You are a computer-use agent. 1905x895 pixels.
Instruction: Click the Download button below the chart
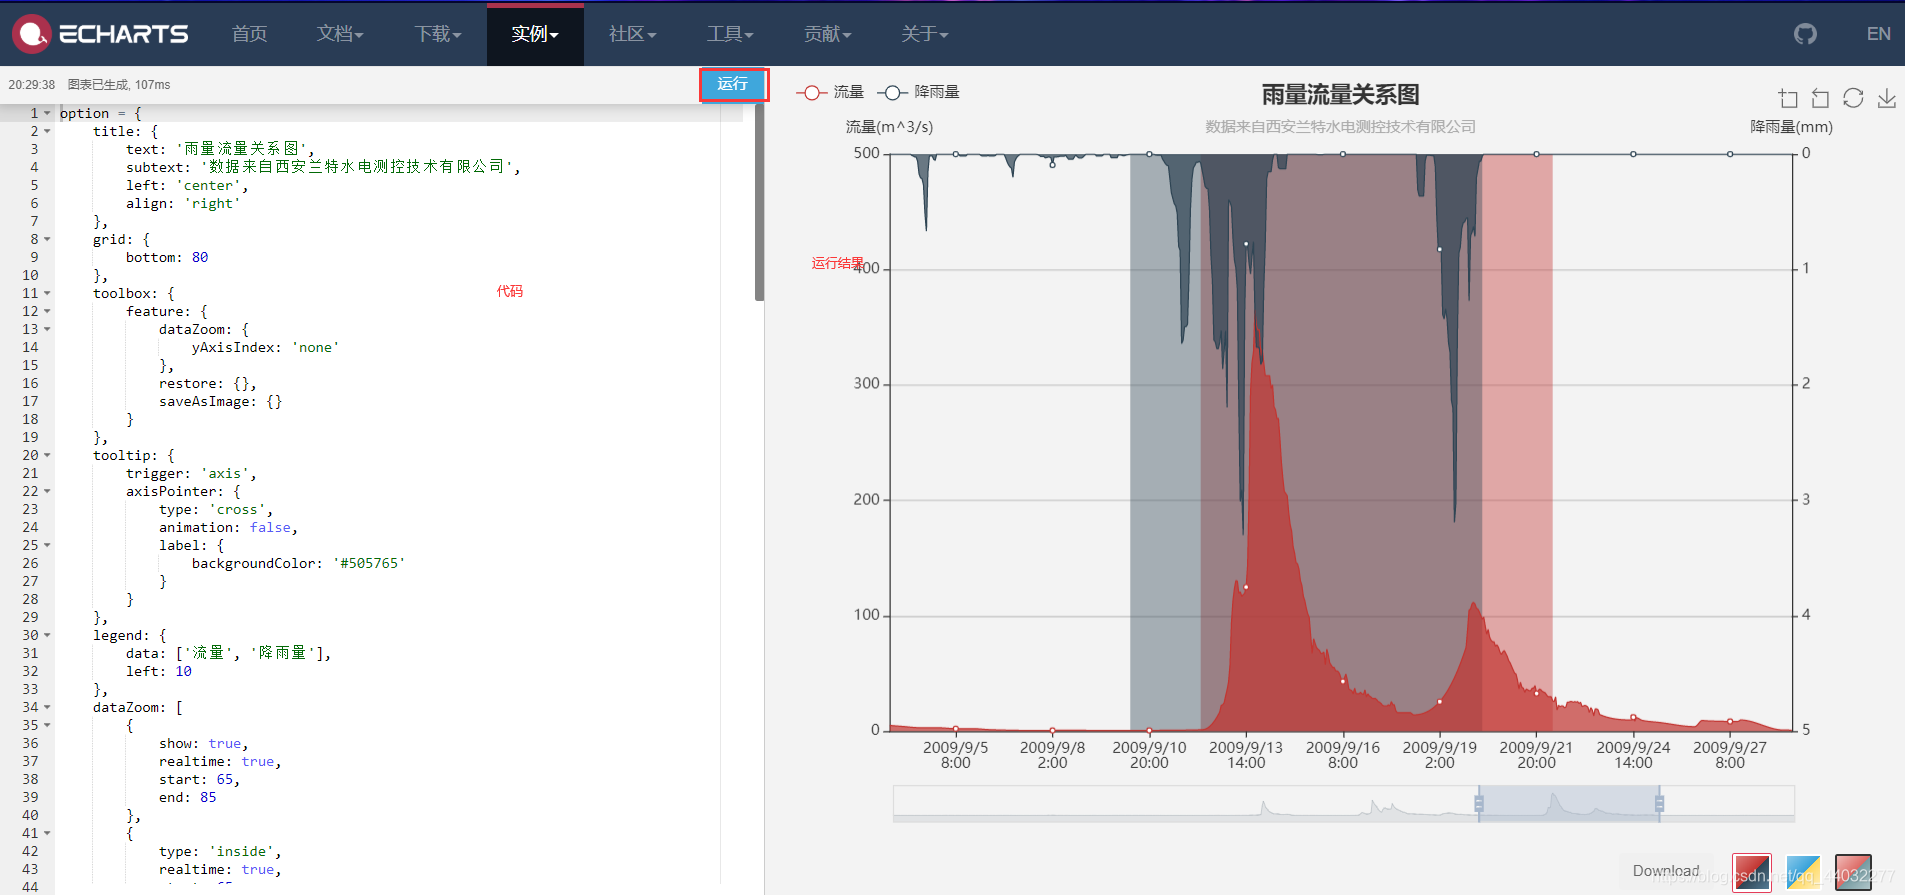click(x=1666, y=871)
